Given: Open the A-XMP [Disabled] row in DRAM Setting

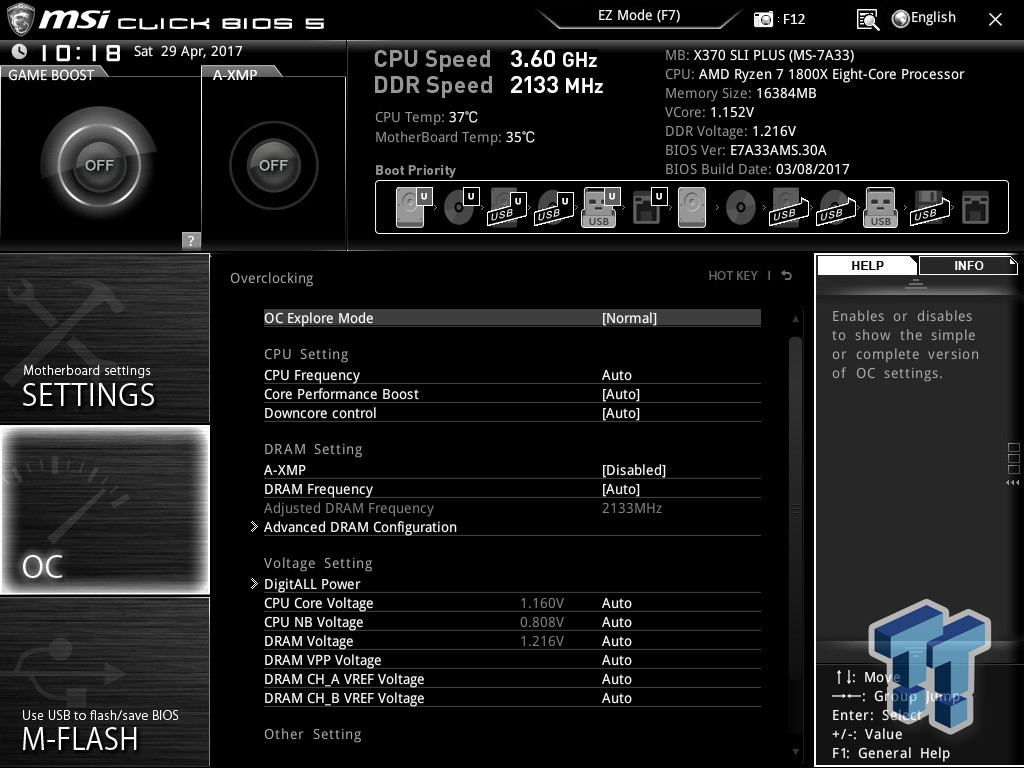Looking at the screenshot, I should point(512,470).
